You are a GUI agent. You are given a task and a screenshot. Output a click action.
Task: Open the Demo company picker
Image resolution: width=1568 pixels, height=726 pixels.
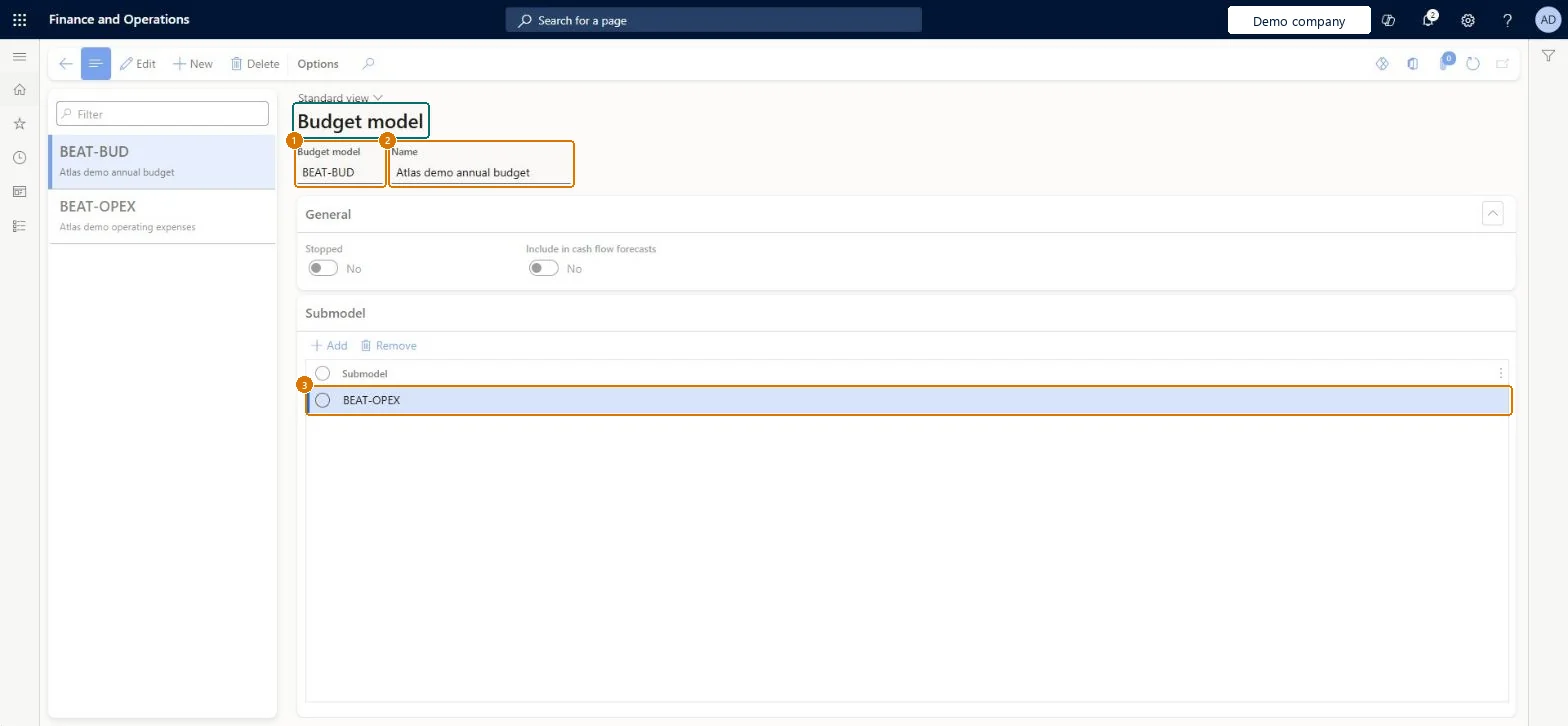(x=1299, y=21)
